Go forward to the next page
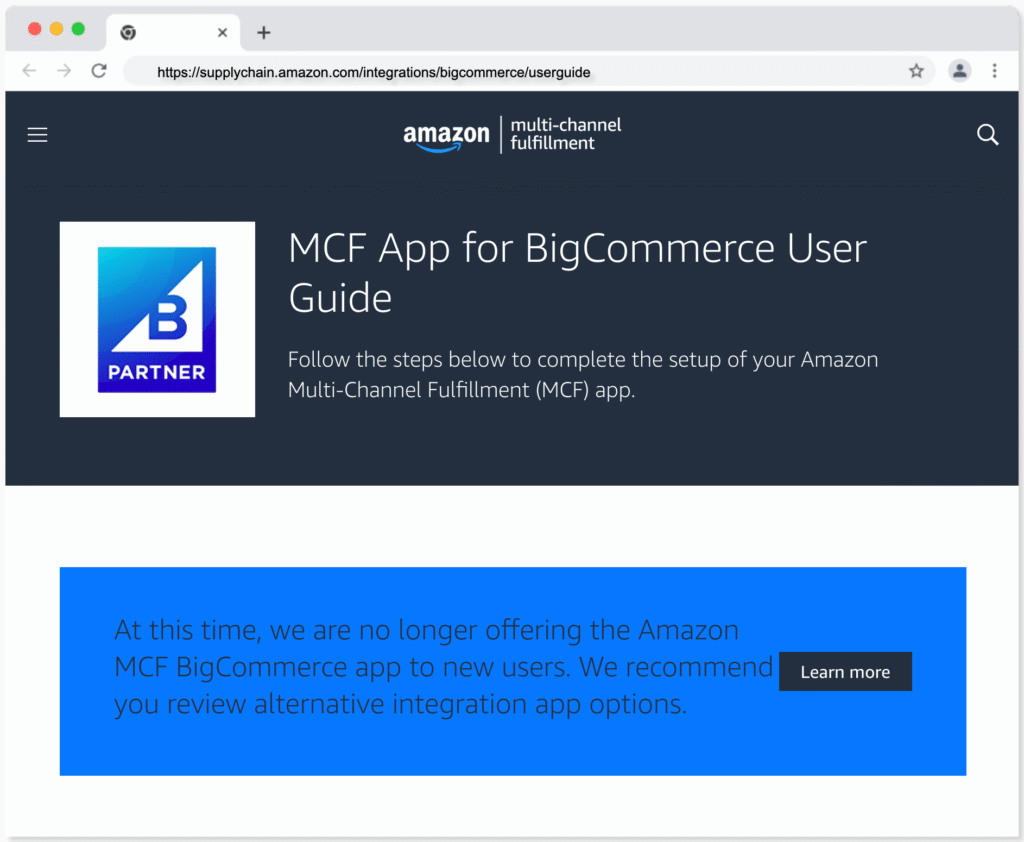The width and height of the screenshot is (1024, 842). [x=64, y=71]
